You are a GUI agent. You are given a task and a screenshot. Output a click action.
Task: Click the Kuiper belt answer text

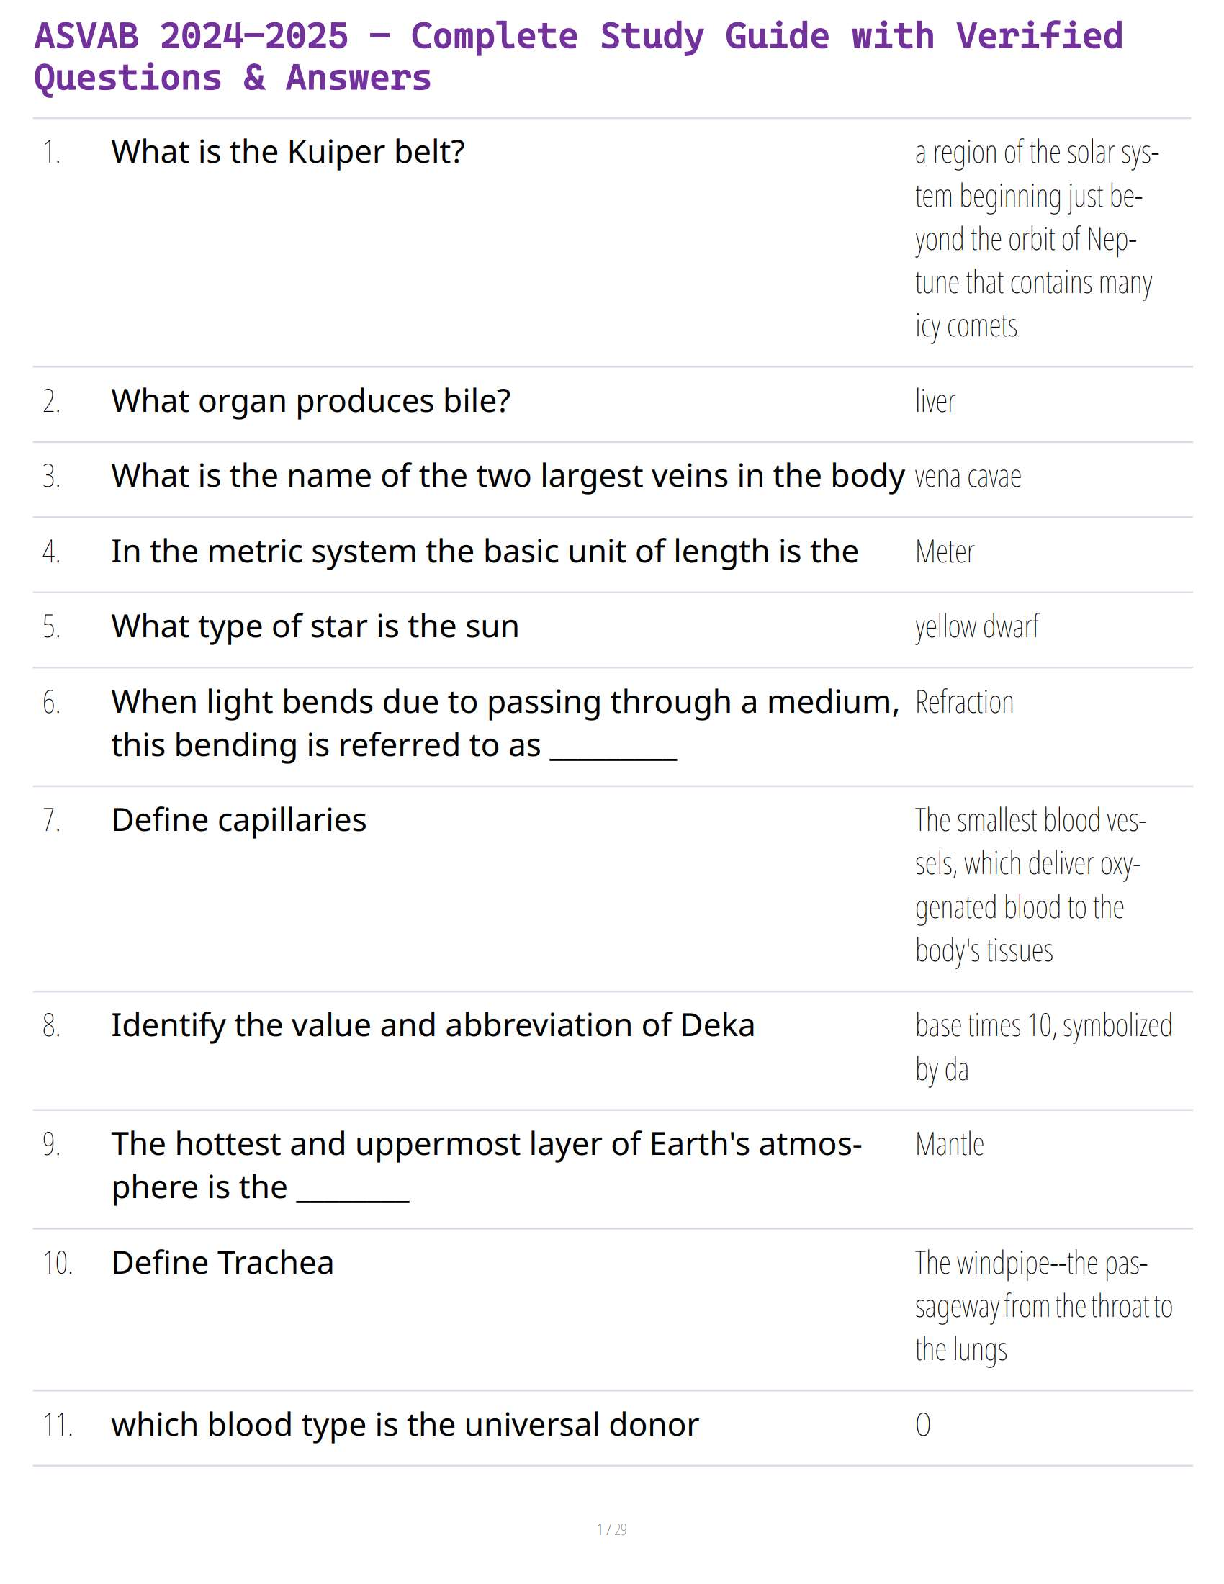click(1034, 239)
